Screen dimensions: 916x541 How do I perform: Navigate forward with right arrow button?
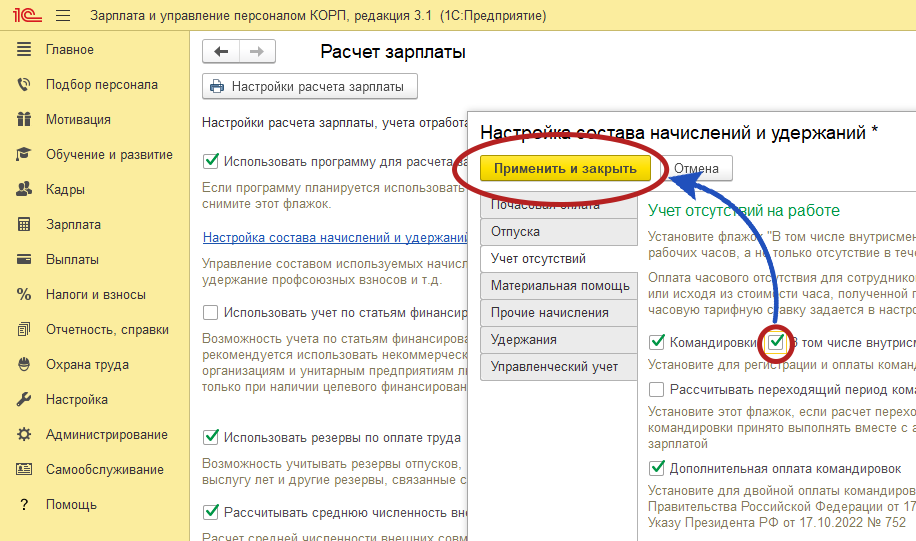(x=257, y=52)
